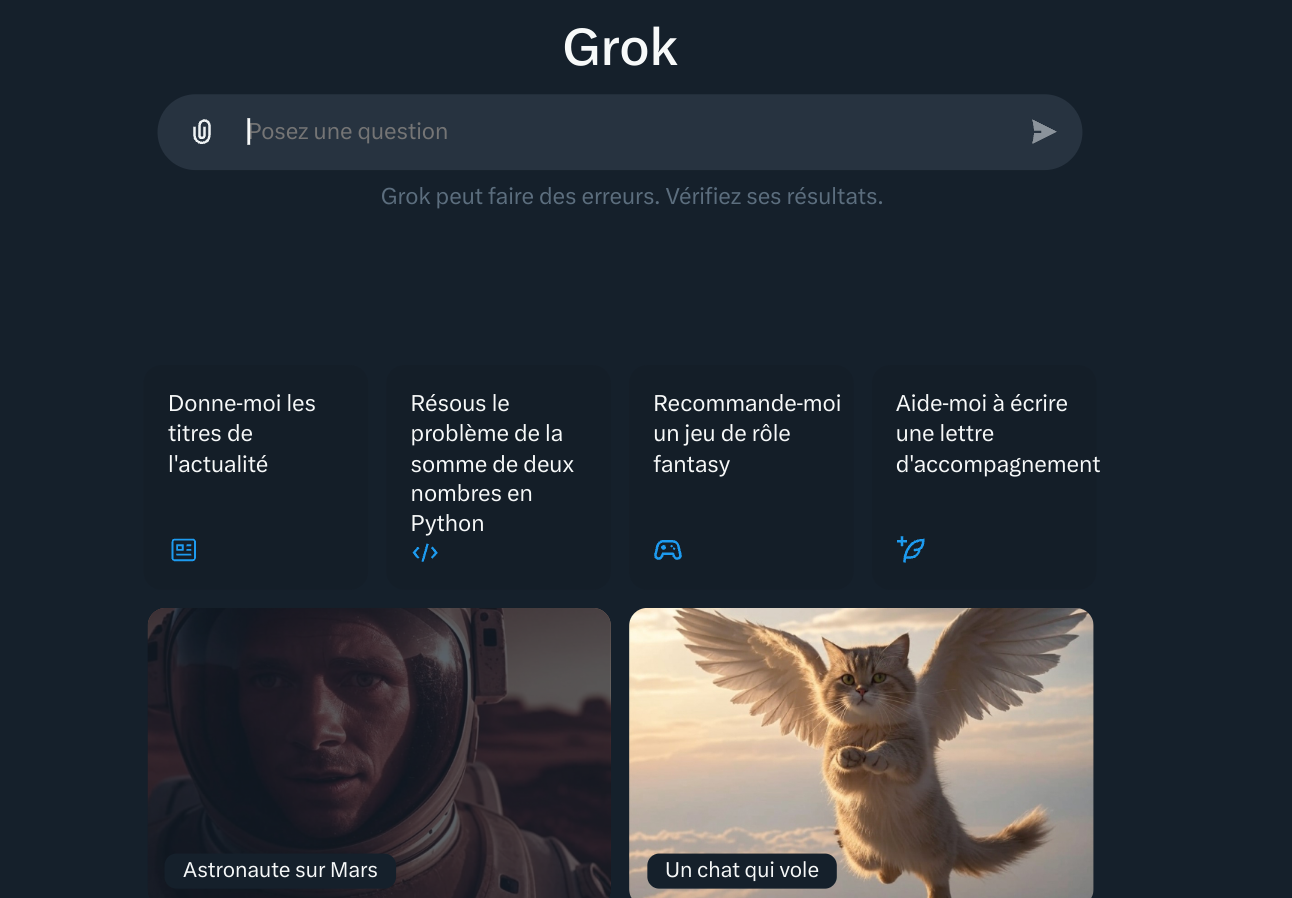Choose "Recommande-moi un jeu de rôle fantasy"
This screenshot has width=1292, height=898.
(741, 476)
